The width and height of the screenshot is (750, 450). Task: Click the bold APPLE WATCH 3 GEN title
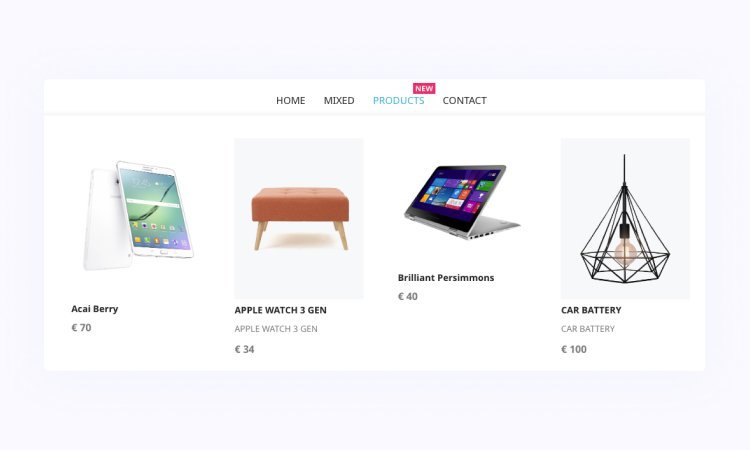(280, 310)
